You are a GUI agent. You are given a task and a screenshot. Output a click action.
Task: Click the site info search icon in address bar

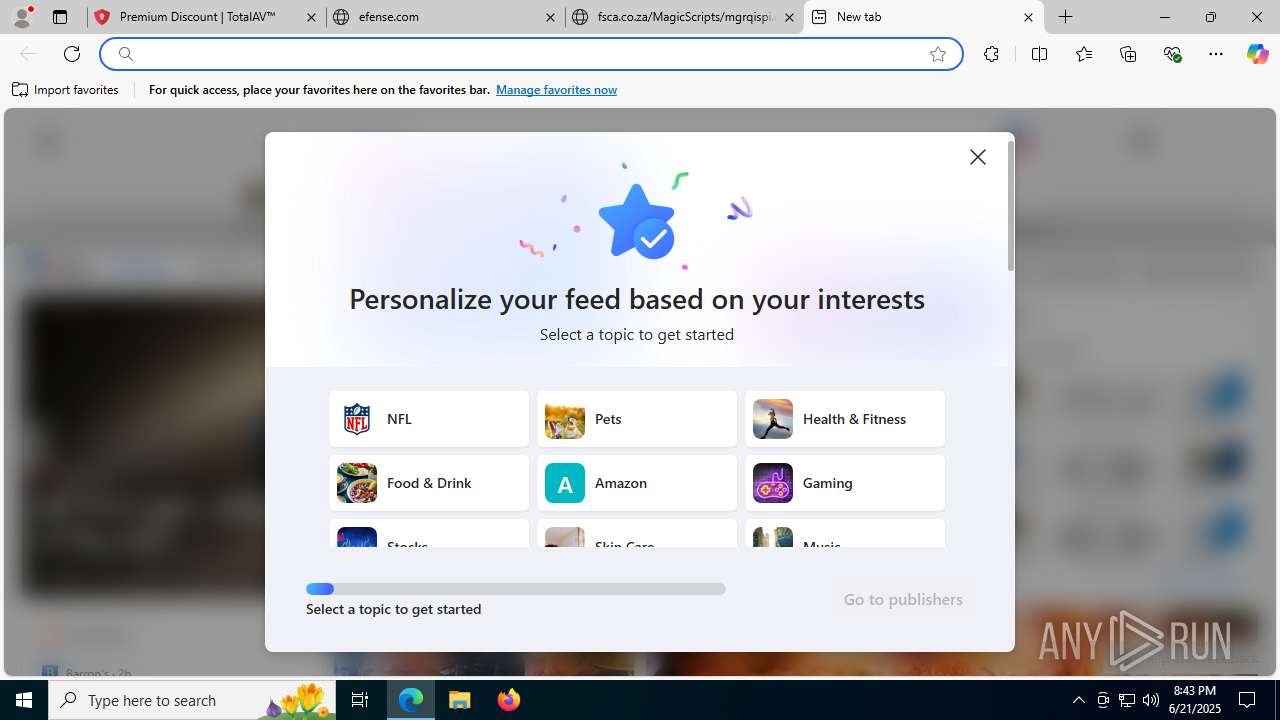(x=125, y=54)
